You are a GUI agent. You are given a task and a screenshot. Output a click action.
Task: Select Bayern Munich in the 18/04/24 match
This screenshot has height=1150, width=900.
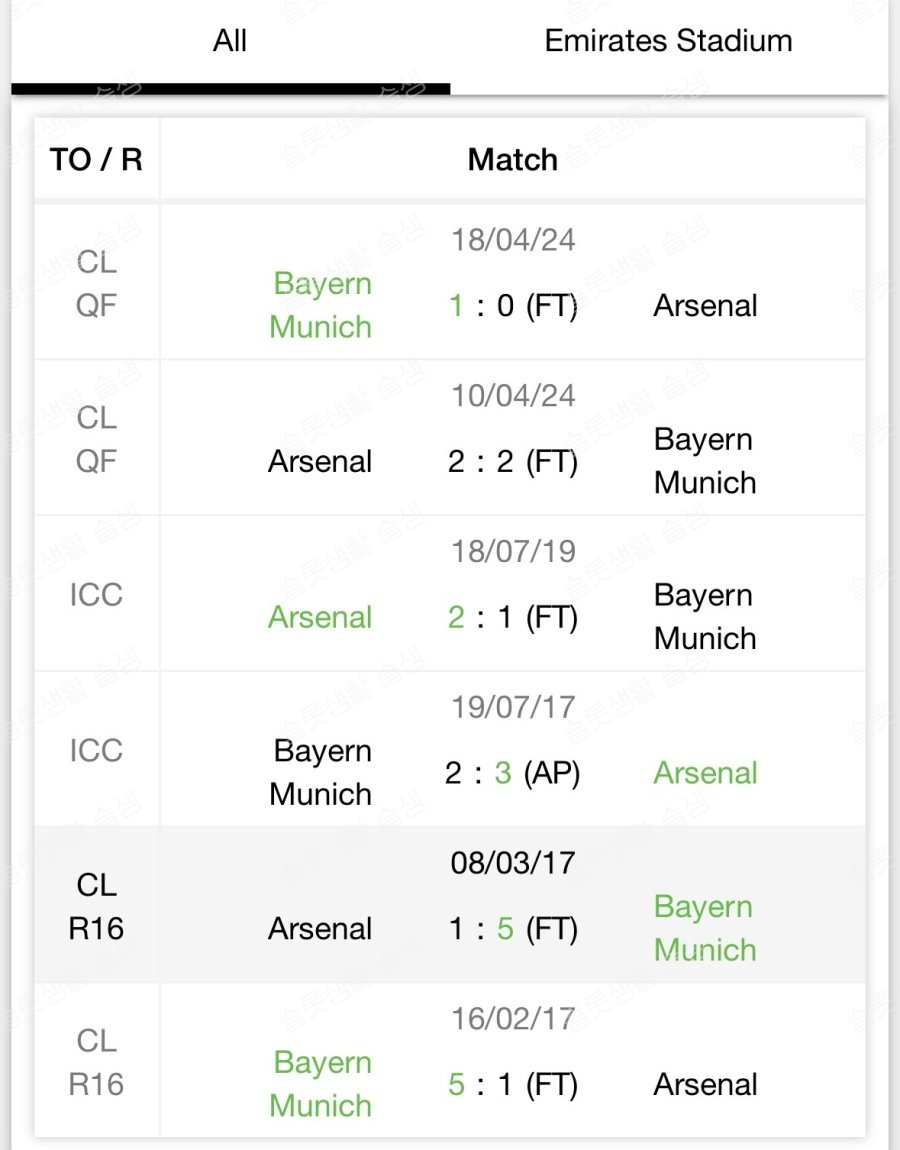point(321,305)
